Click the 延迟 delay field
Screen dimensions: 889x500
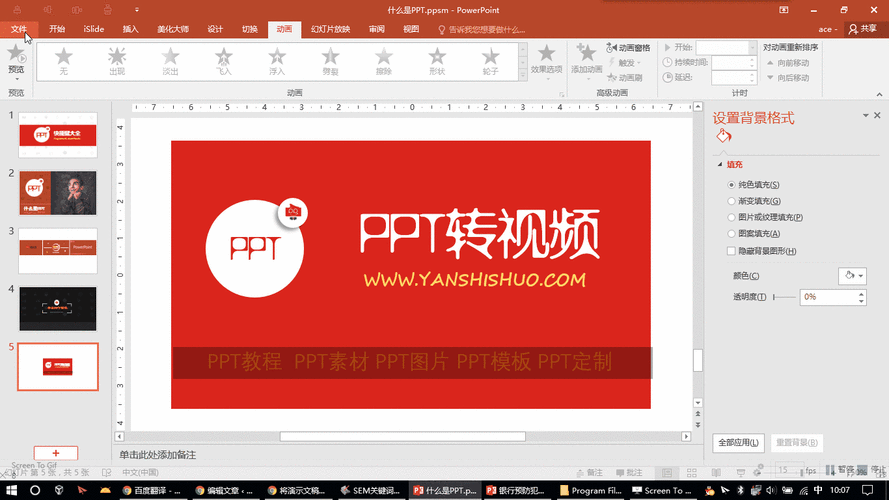734,77
